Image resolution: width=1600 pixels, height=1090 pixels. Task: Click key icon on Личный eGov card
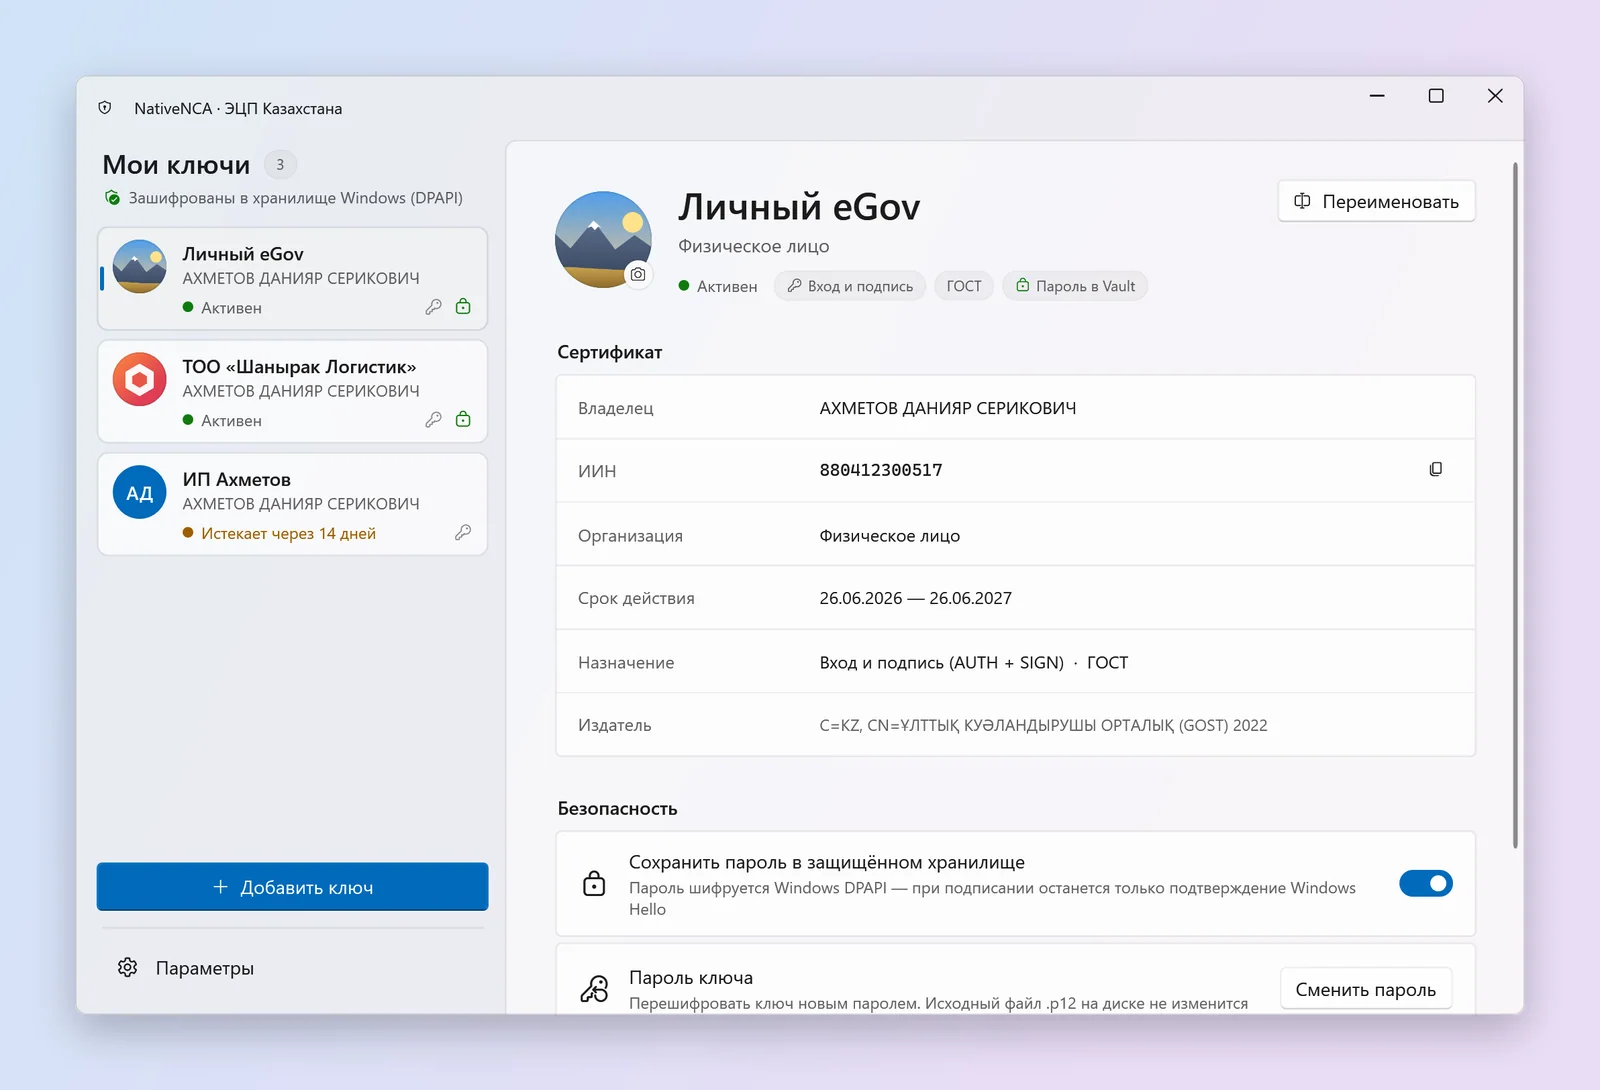pyautogui.click(x=433, y=307)
